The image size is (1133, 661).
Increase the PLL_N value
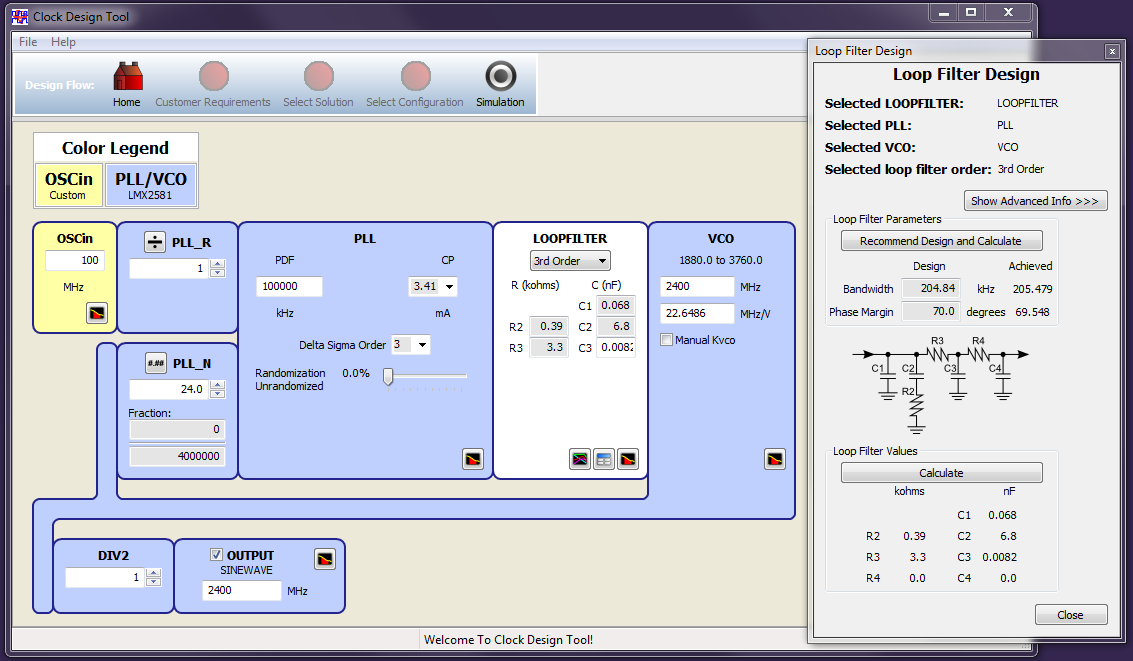coord(217,385)
